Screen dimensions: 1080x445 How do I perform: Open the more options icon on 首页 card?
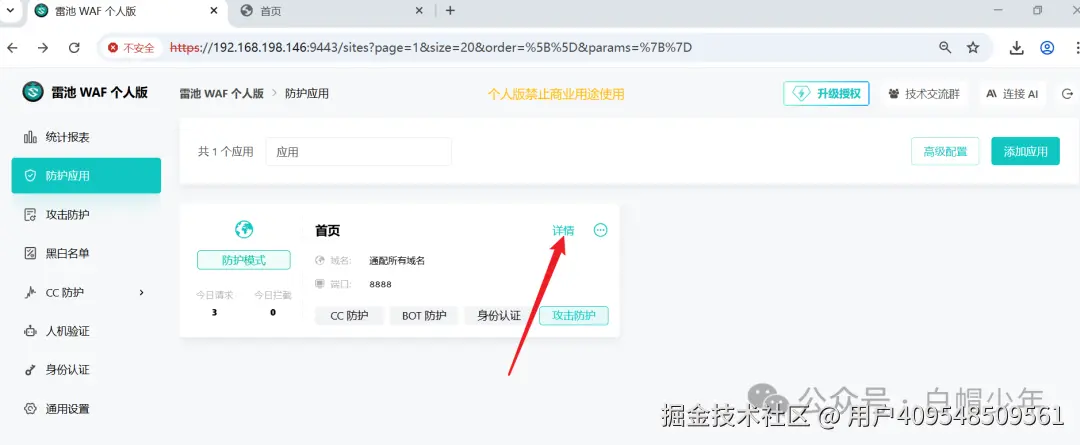pyautogui.click(x=601, y=230)
